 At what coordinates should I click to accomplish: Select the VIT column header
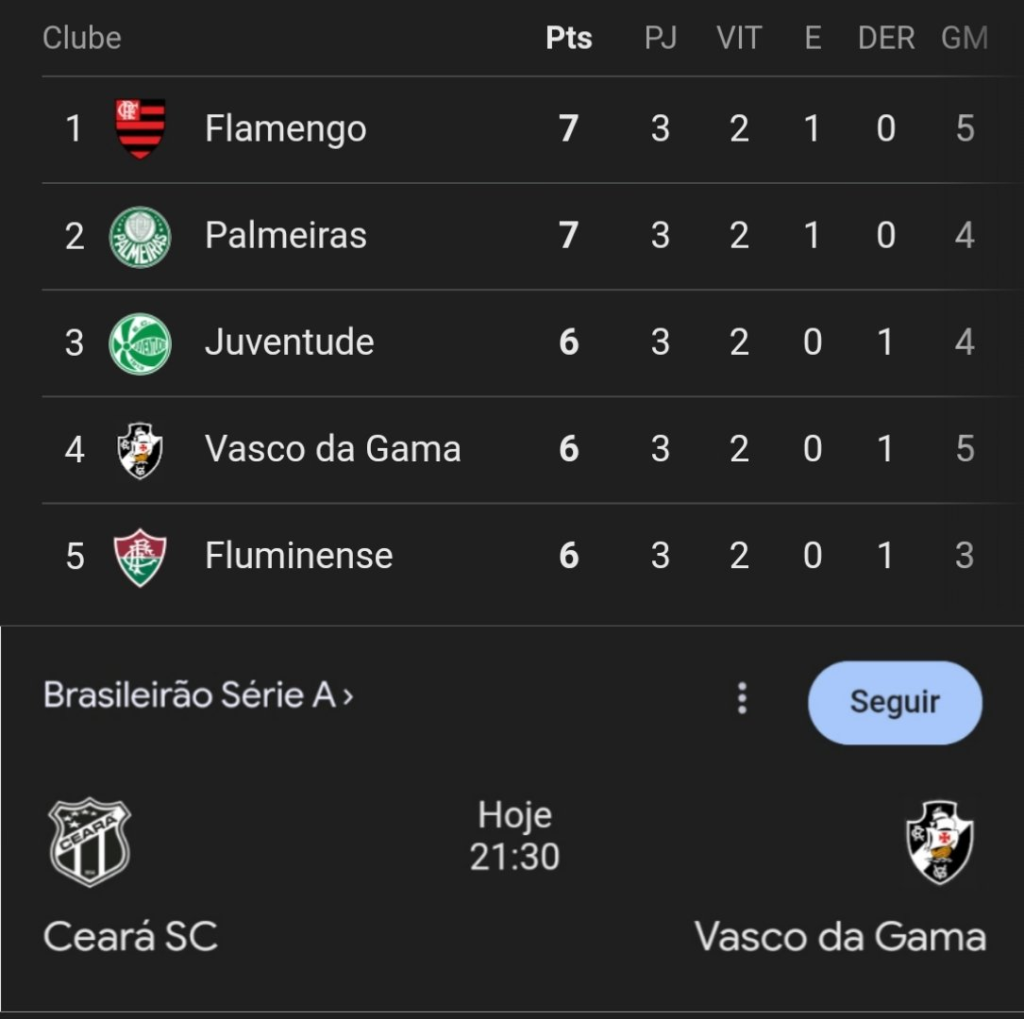(x=739, y=39)
